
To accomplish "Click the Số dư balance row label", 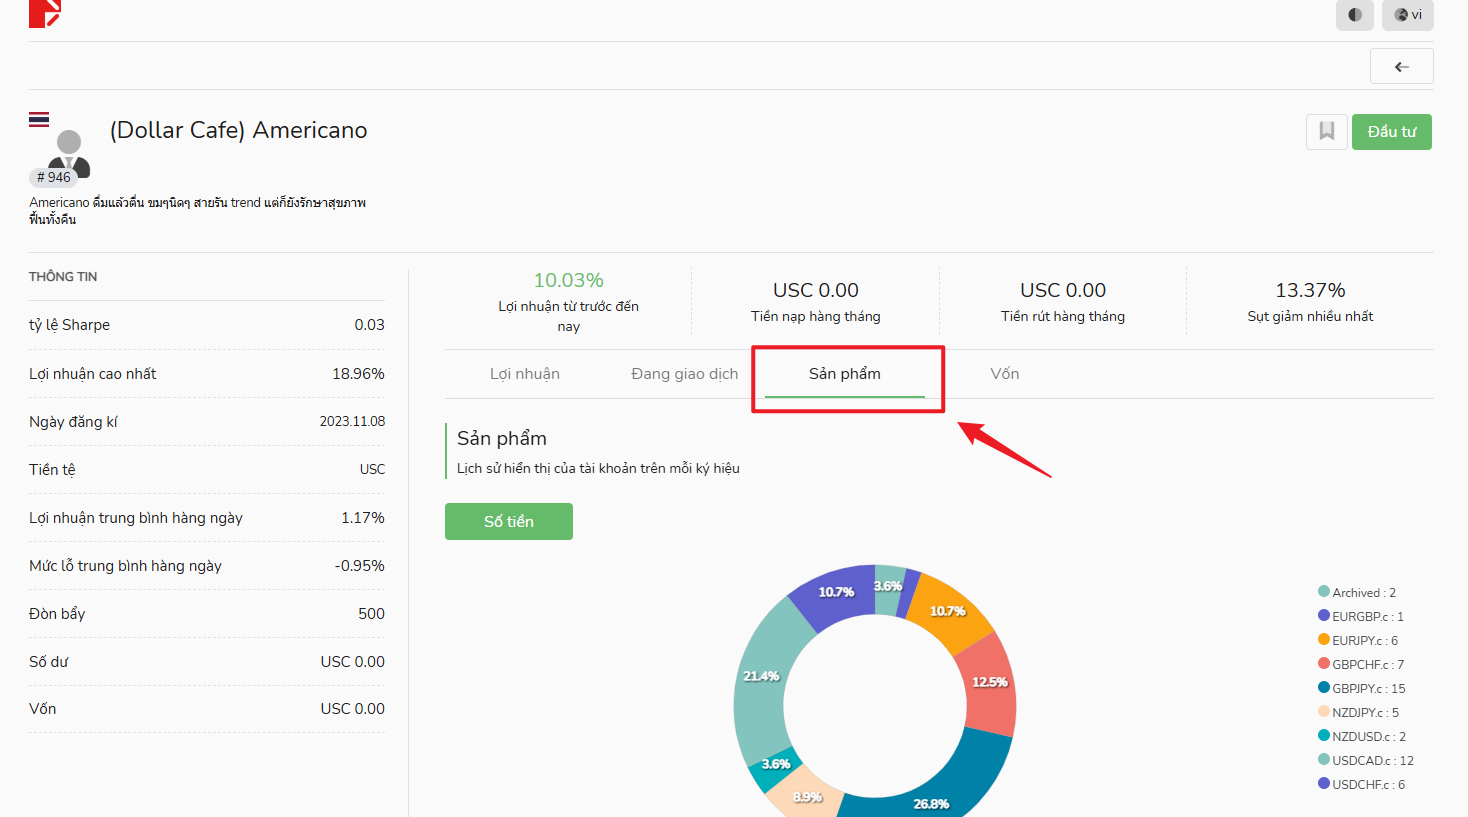I will [49, 662].
